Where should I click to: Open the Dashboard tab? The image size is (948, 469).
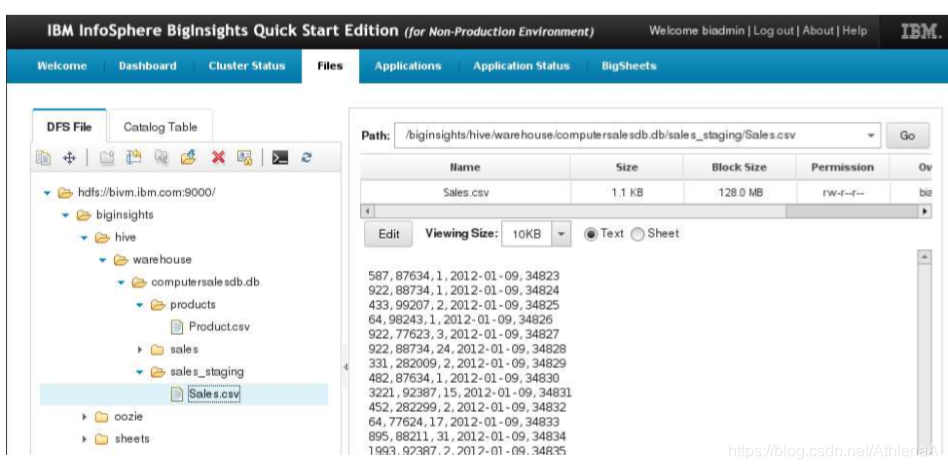coord(148,66)
